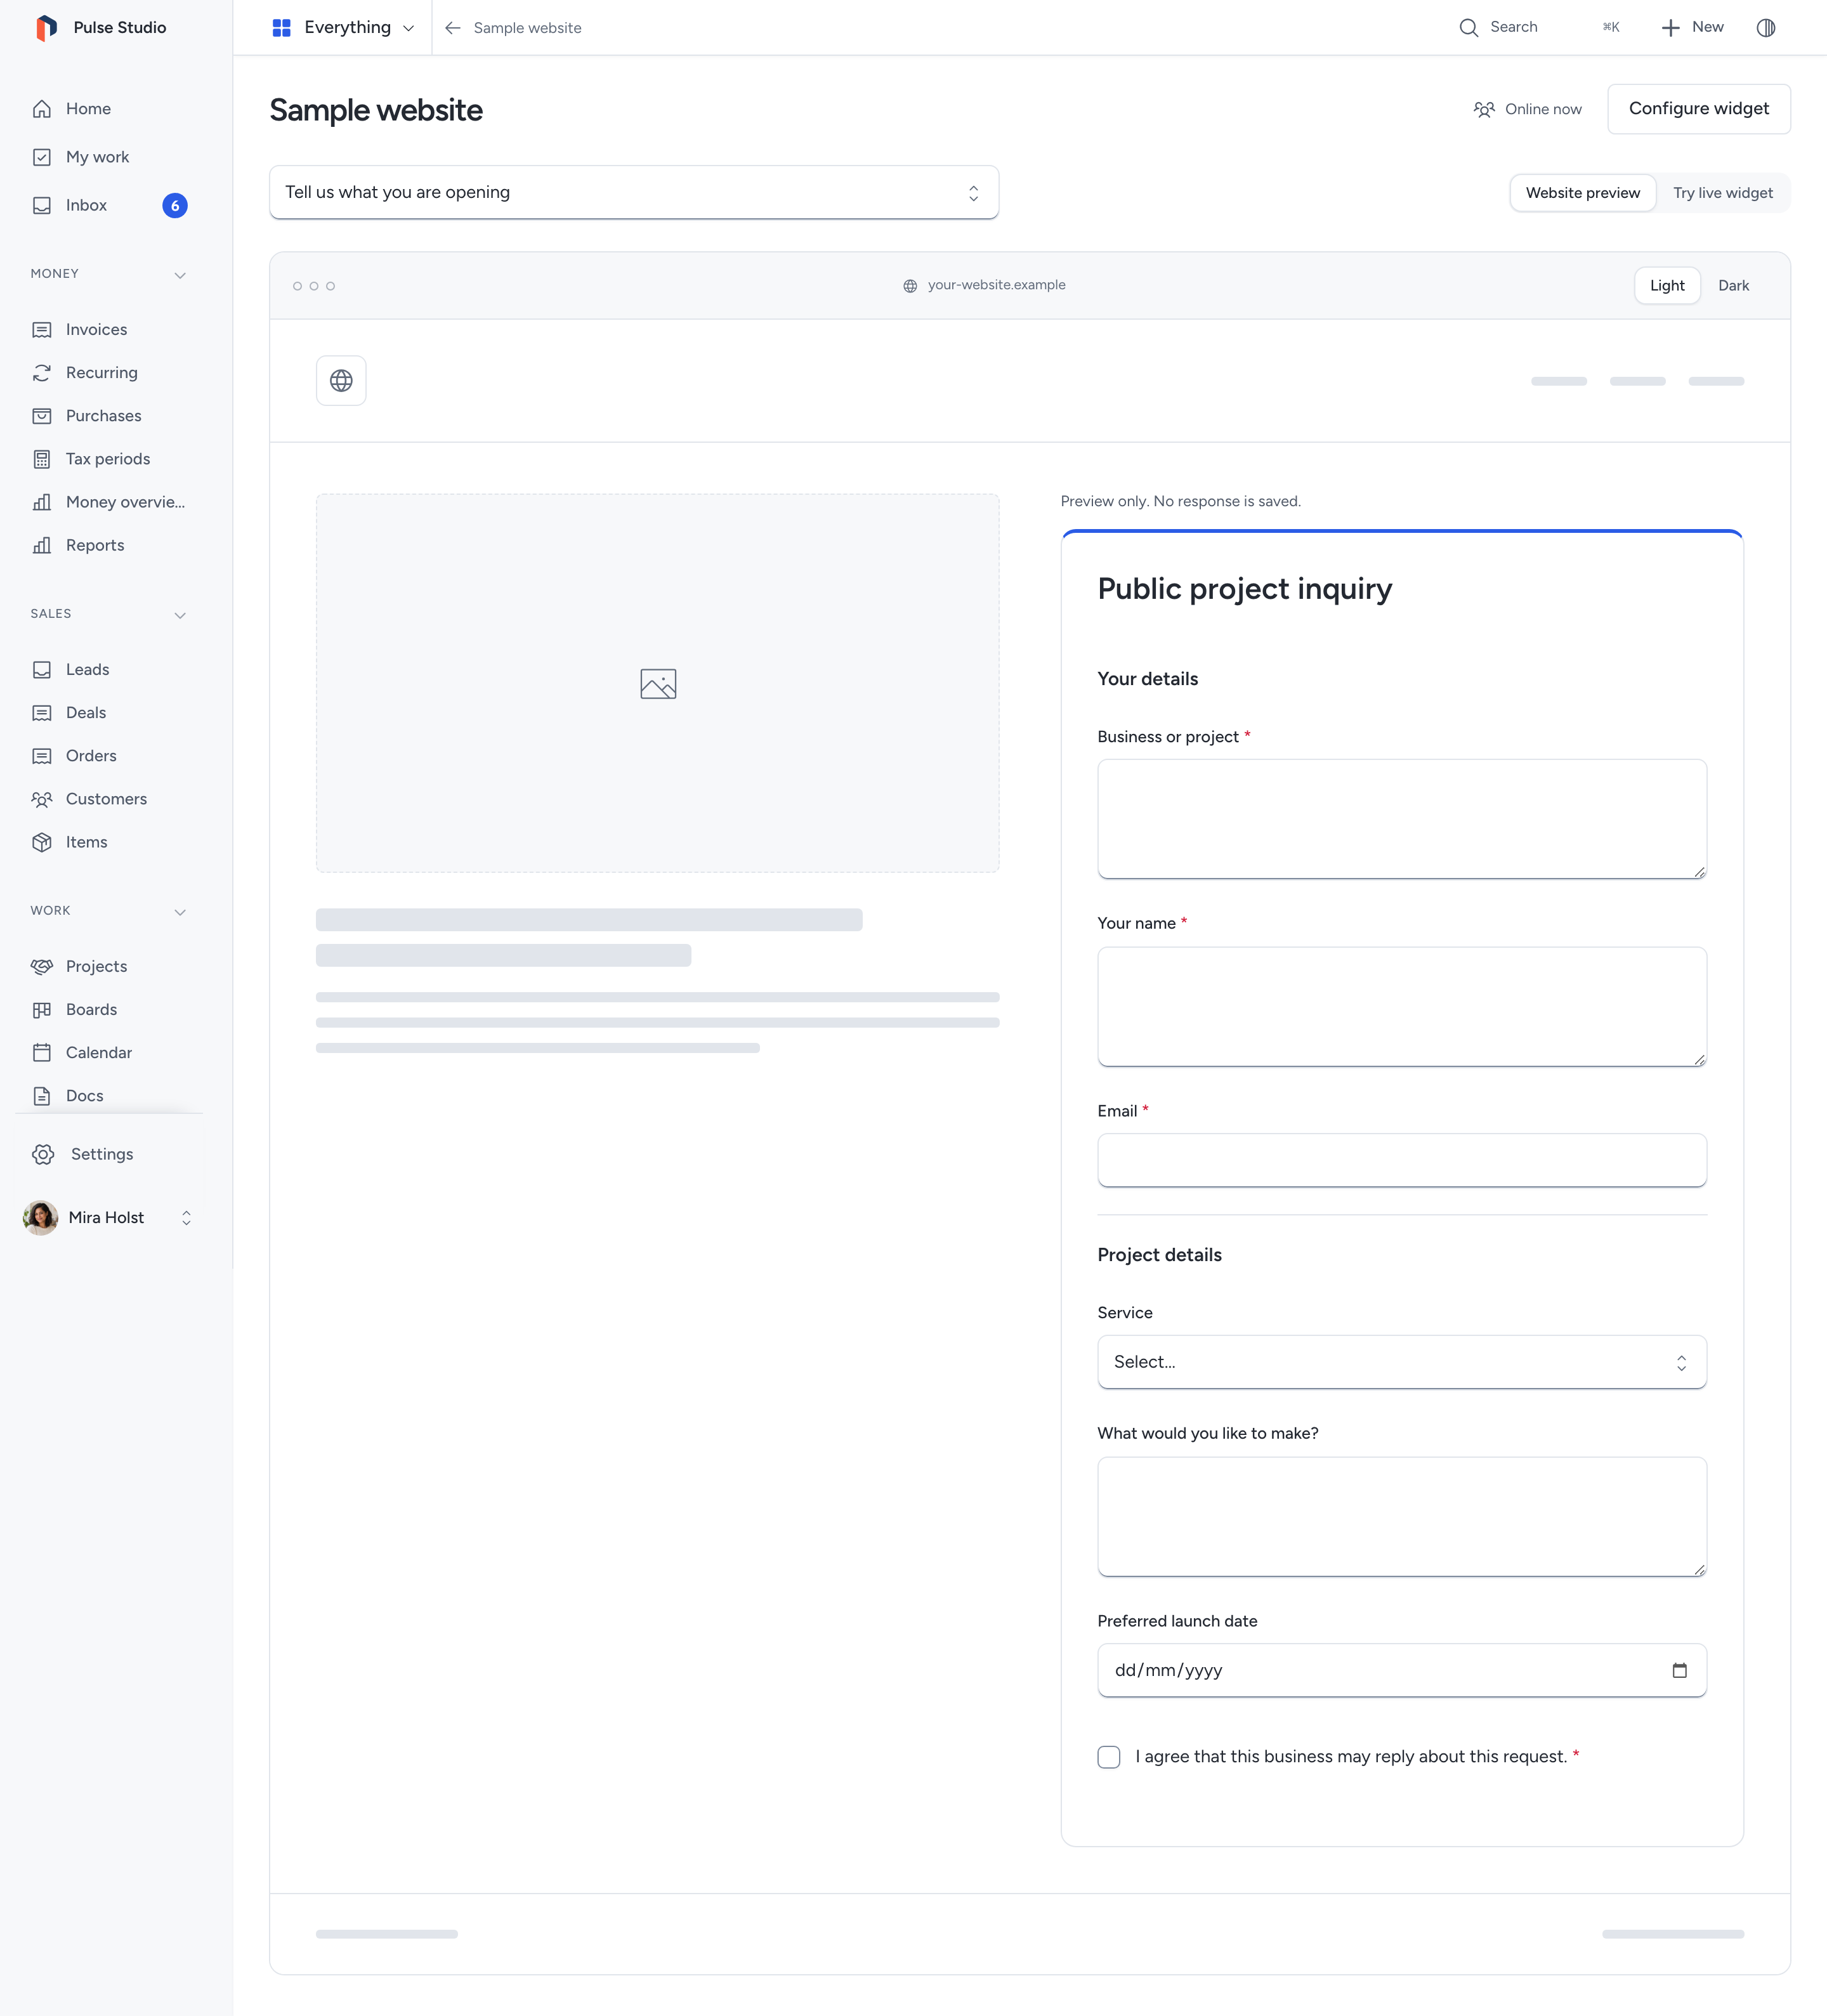Collapse the WORK sidebar section

coord(180,912)
